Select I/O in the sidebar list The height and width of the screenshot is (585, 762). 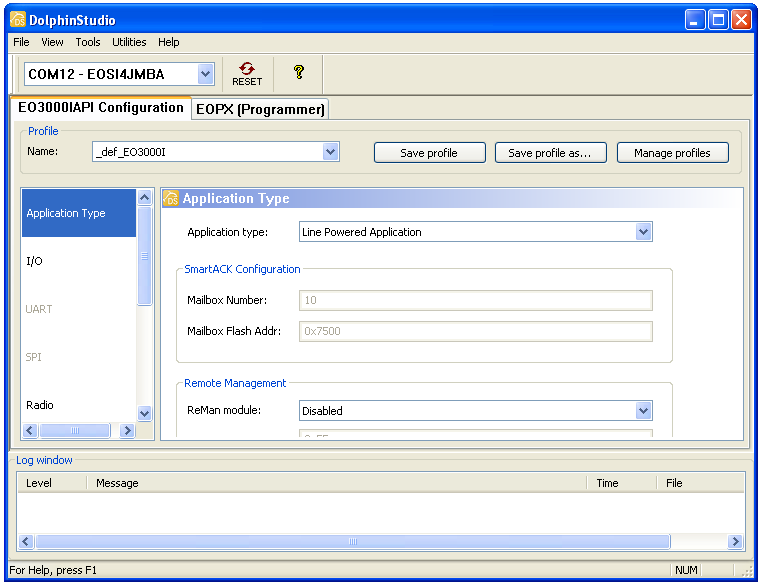[x=79, y=261]
